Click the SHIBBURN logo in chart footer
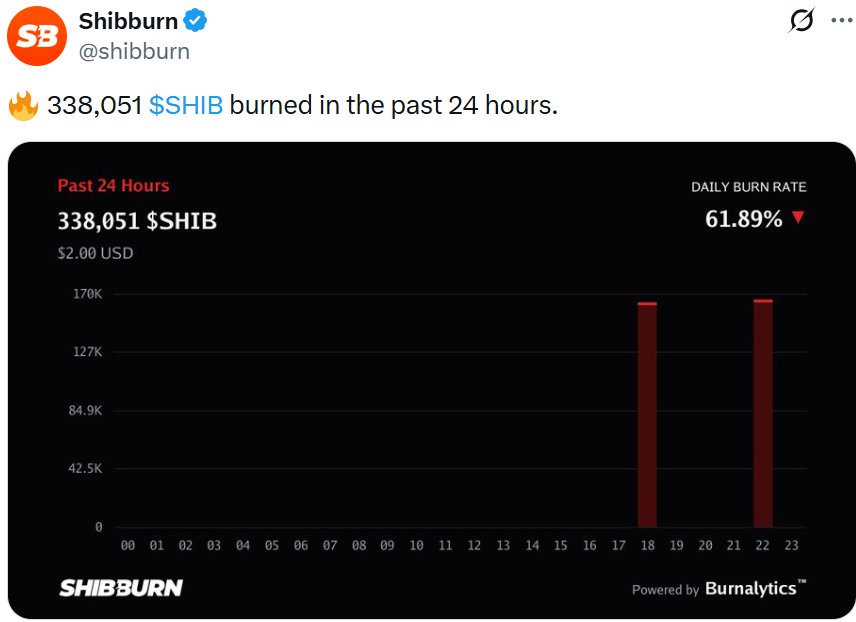This screenshot has width=856, height=622. pyautogui.click(x=121, y=588)
